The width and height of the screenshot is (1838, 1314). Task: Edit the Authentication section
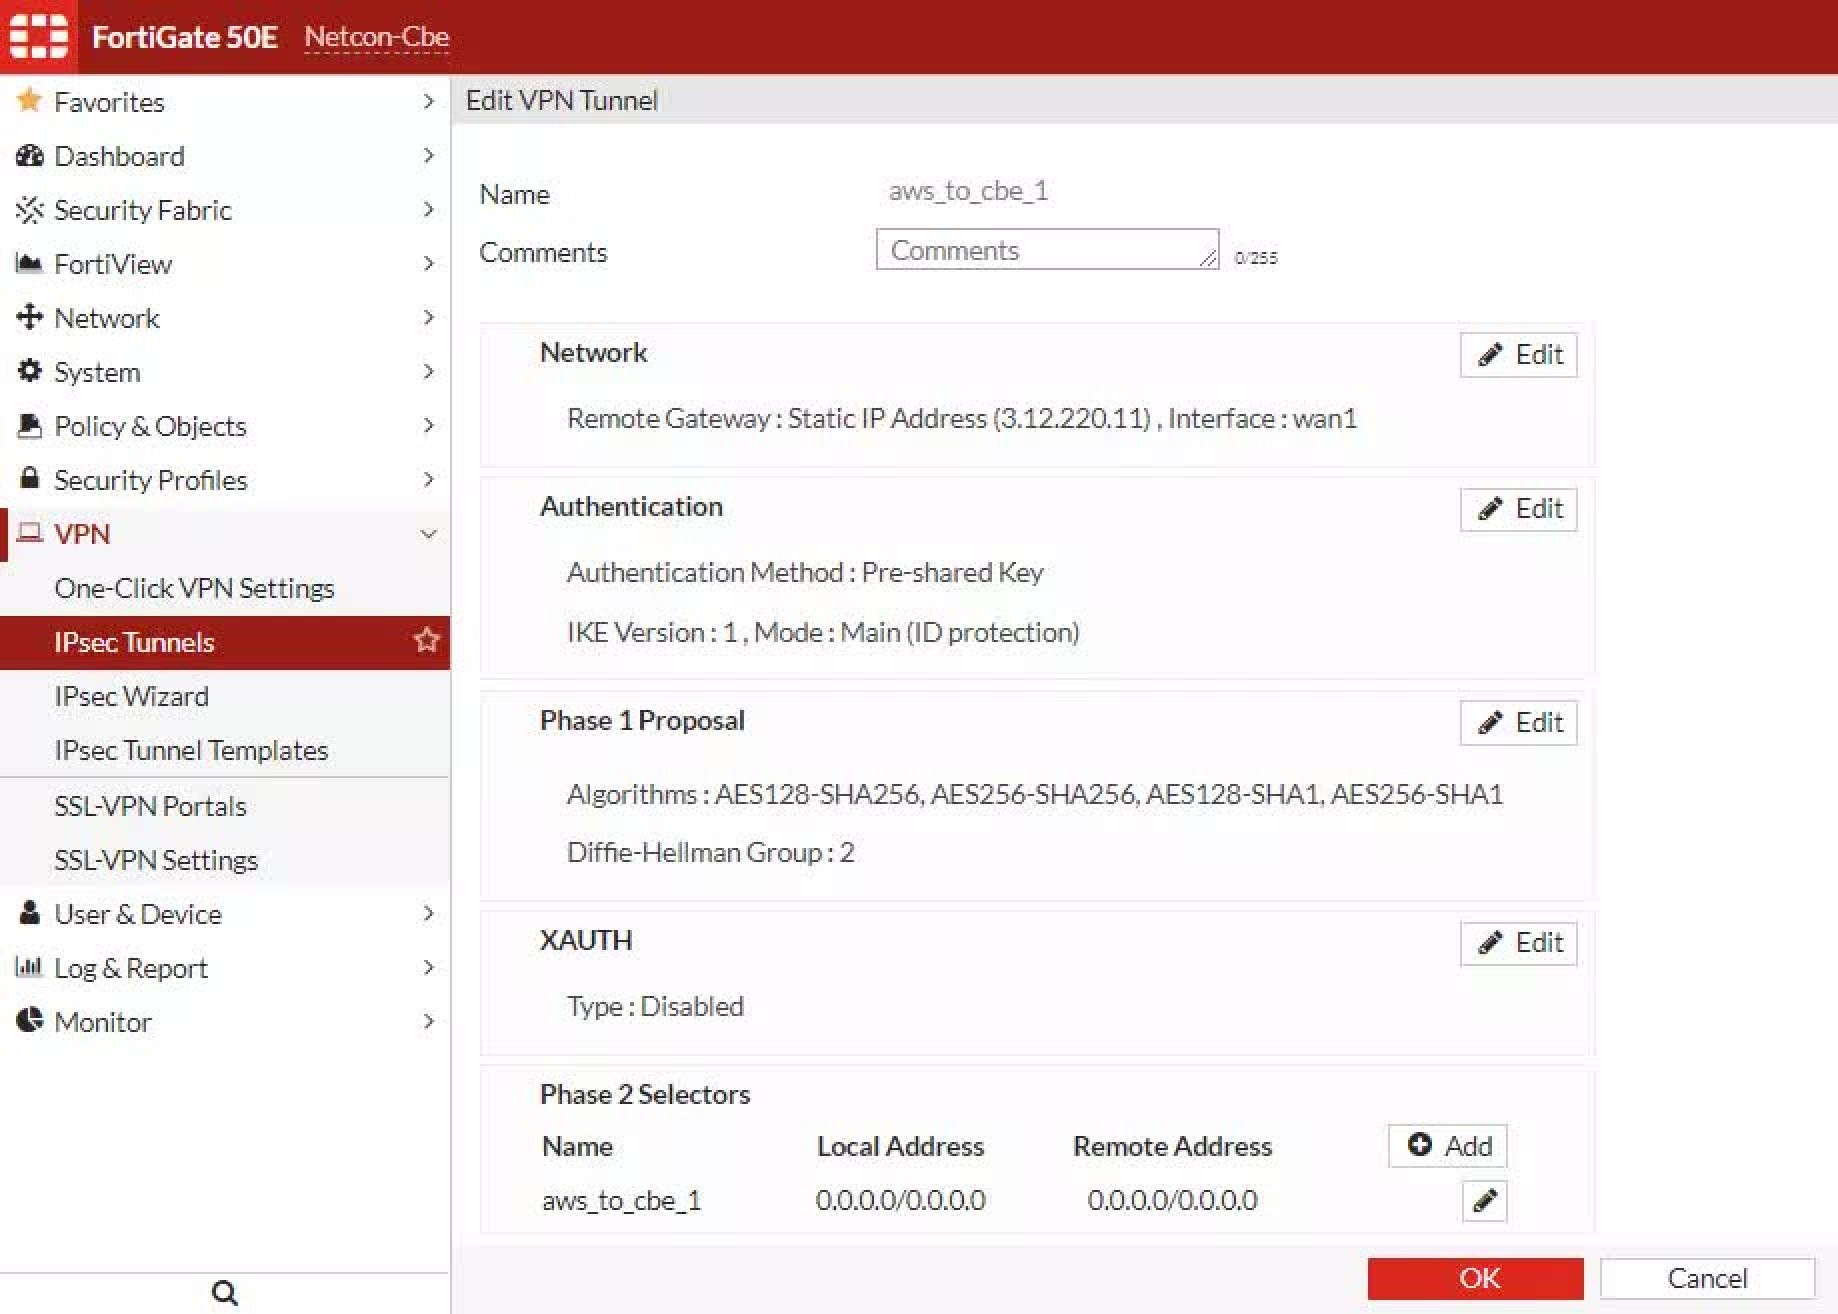tap(1518, 509)
